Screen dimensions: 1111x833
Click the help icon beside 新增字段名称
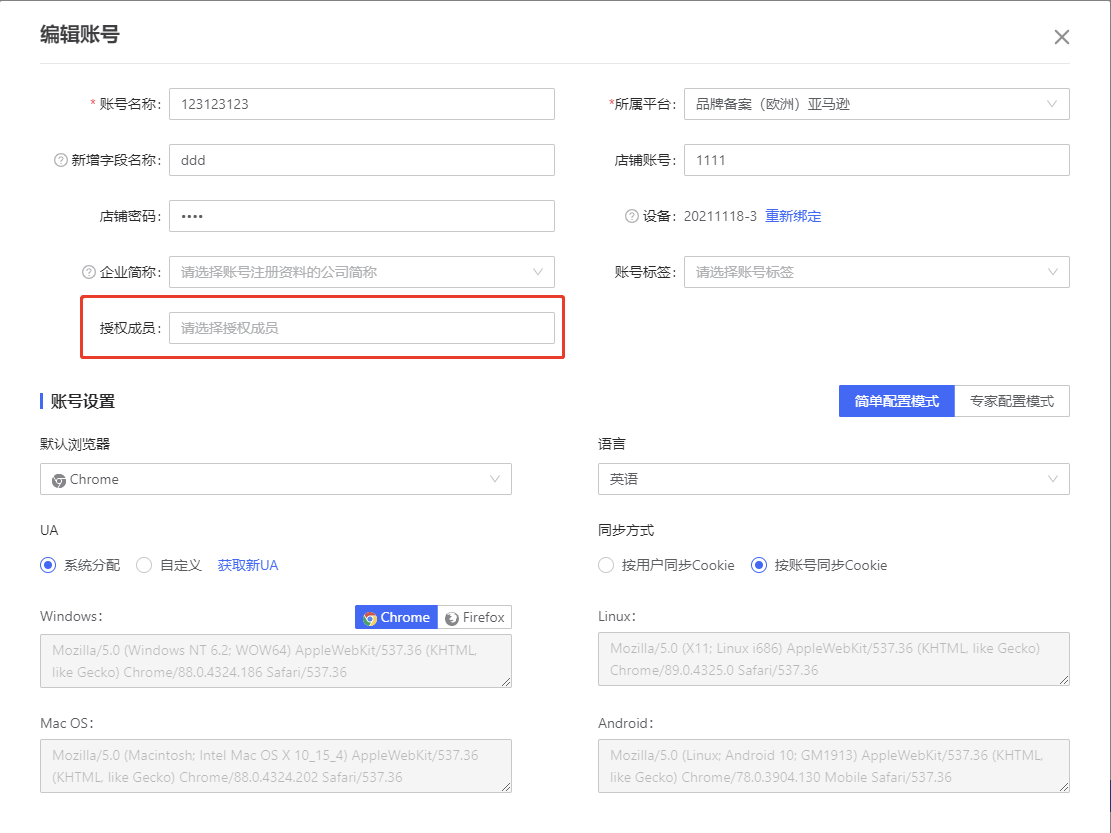pyautogui.click(x=61, y=160)
